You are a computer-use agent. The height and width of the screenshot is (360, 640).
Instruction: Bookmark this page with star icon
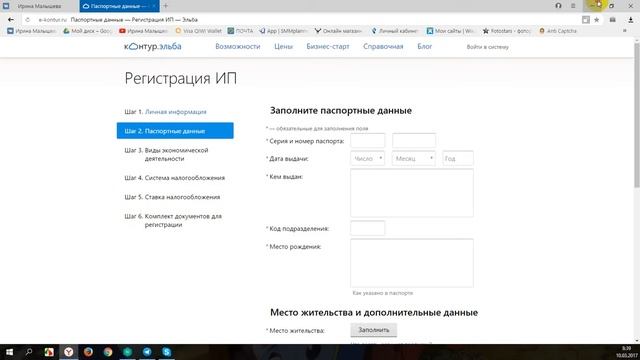tap(596, 20)
